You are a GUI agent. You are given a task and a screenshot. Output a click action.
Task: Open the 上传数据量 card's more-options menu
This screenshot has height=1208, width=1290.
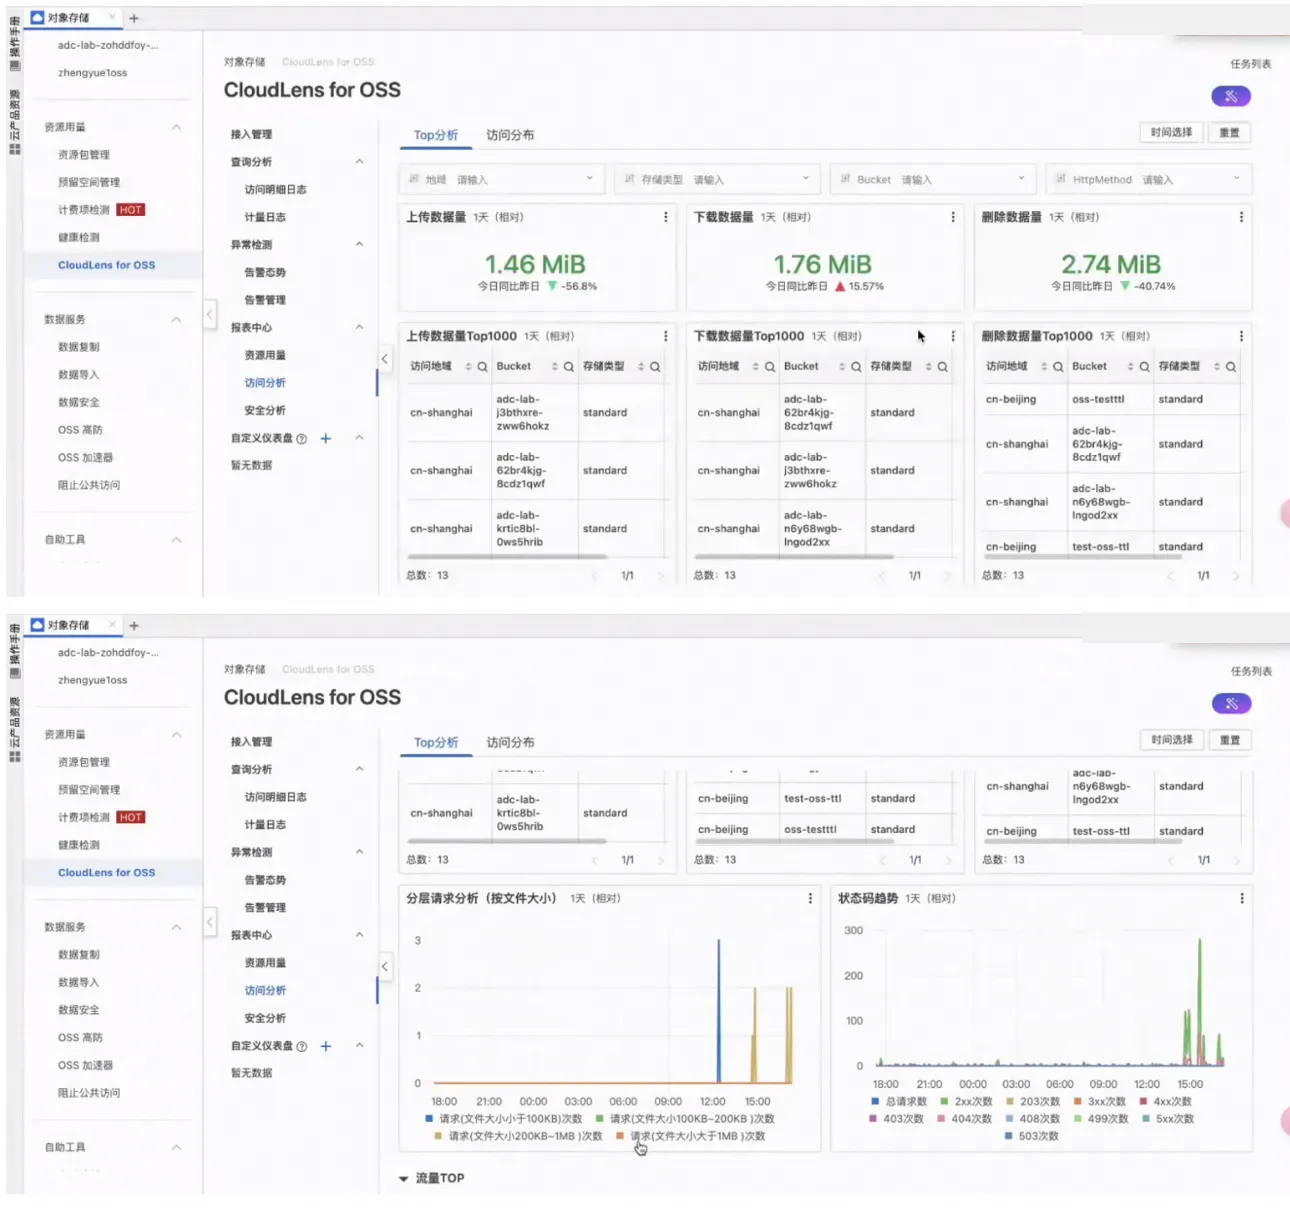point(666,217)
